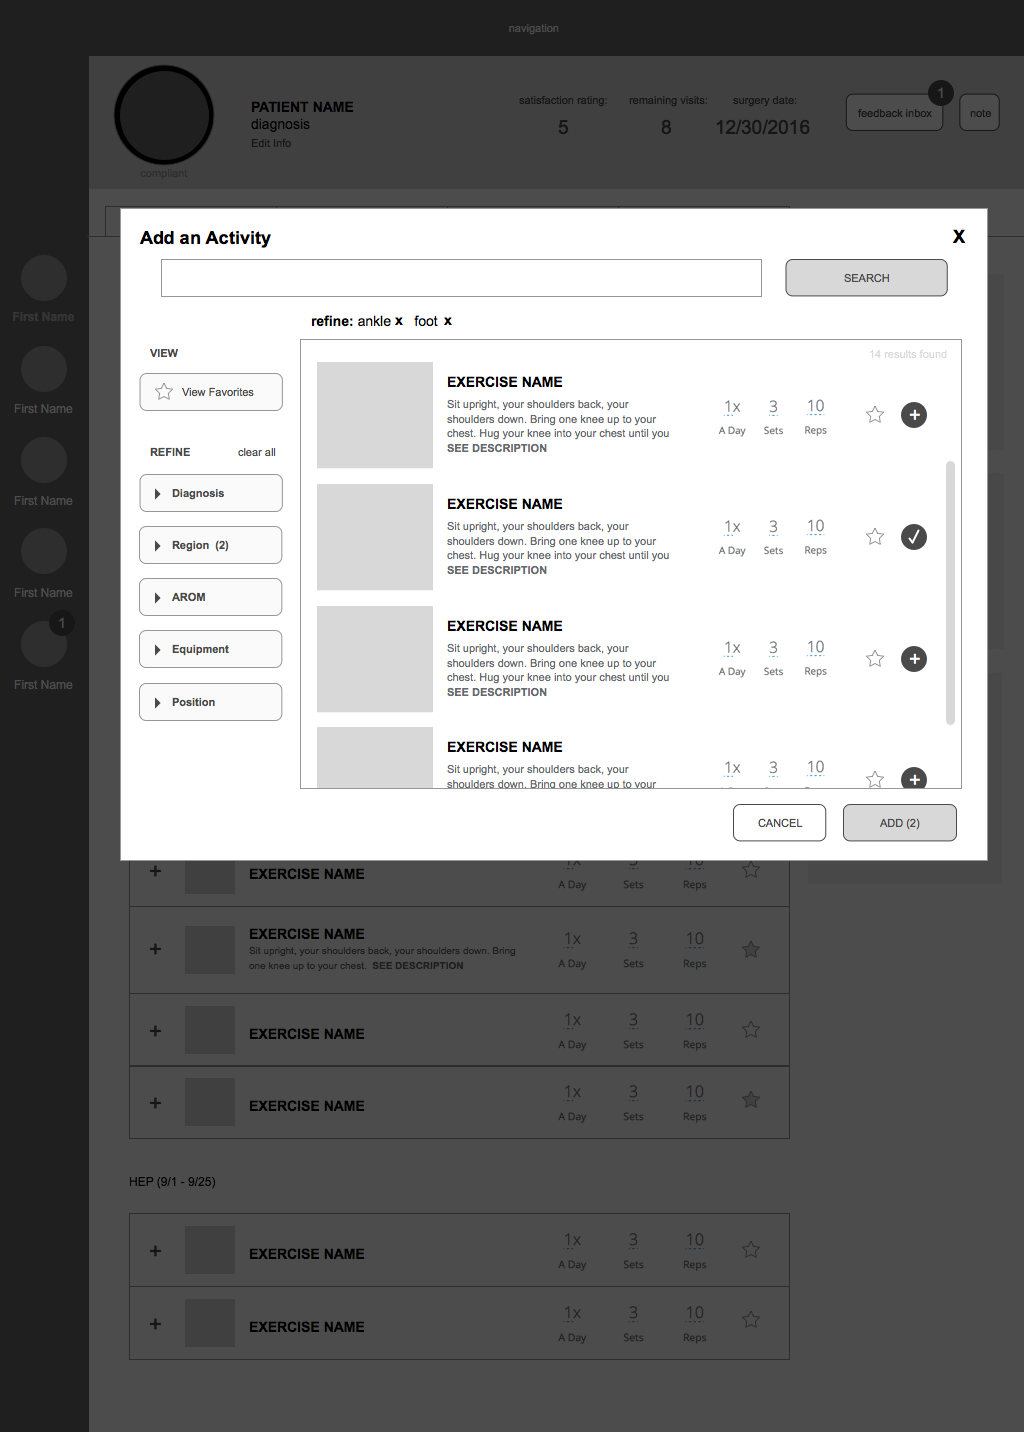1024x1432 pixels.
Task: Click the navigation bar label
Action: tap(533, 28)
